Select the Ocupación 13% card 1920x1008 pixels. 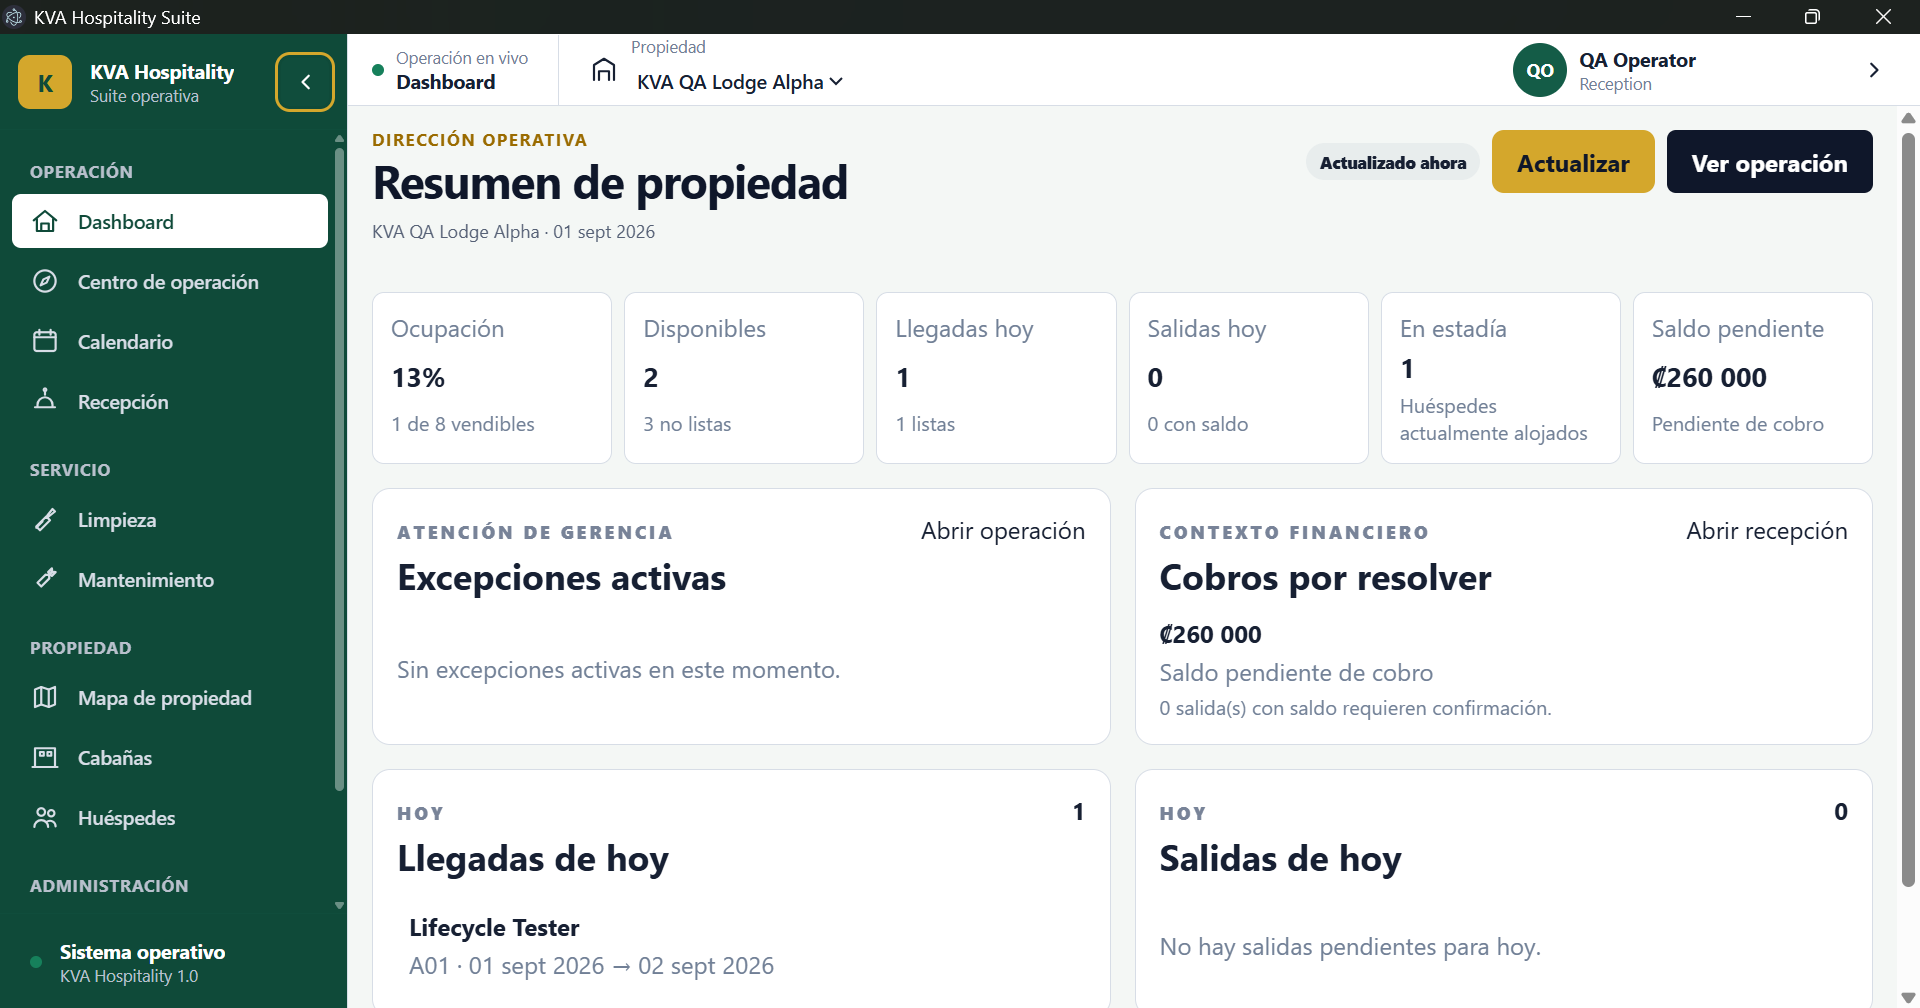pos(492,378)
